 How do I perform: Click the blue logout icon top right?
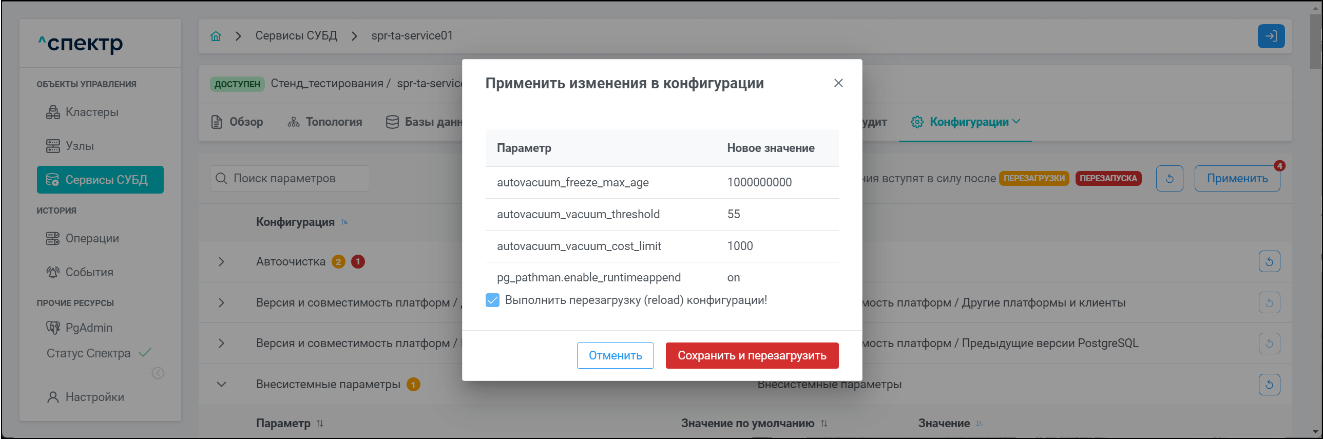click(1271, 35)
